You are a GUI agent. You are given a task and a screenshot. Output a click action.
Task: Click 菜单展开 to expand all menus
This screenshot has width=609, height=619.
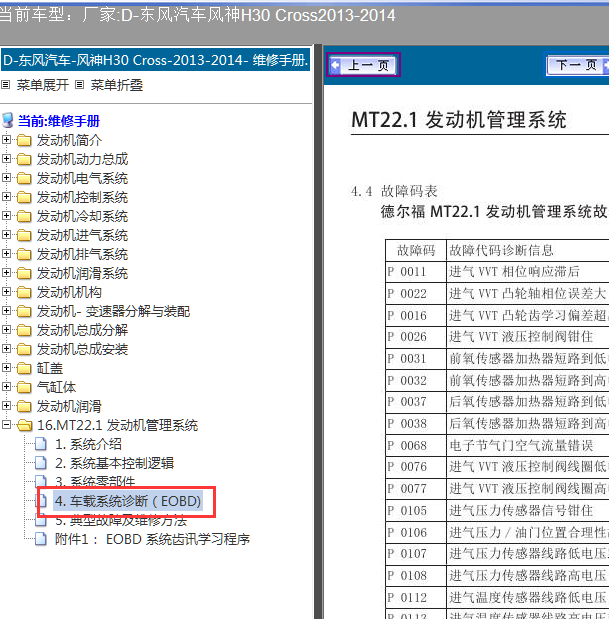click(x=43, y=85)
